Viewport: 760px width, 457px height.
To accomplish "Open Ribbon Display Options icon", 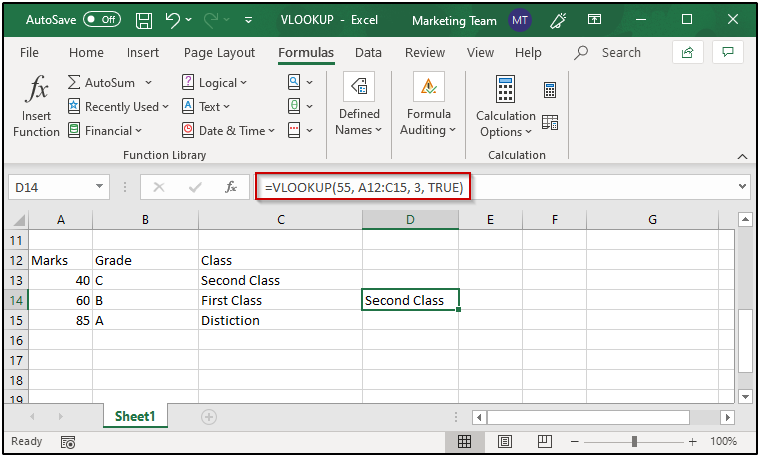I will [x=594, y=19].
